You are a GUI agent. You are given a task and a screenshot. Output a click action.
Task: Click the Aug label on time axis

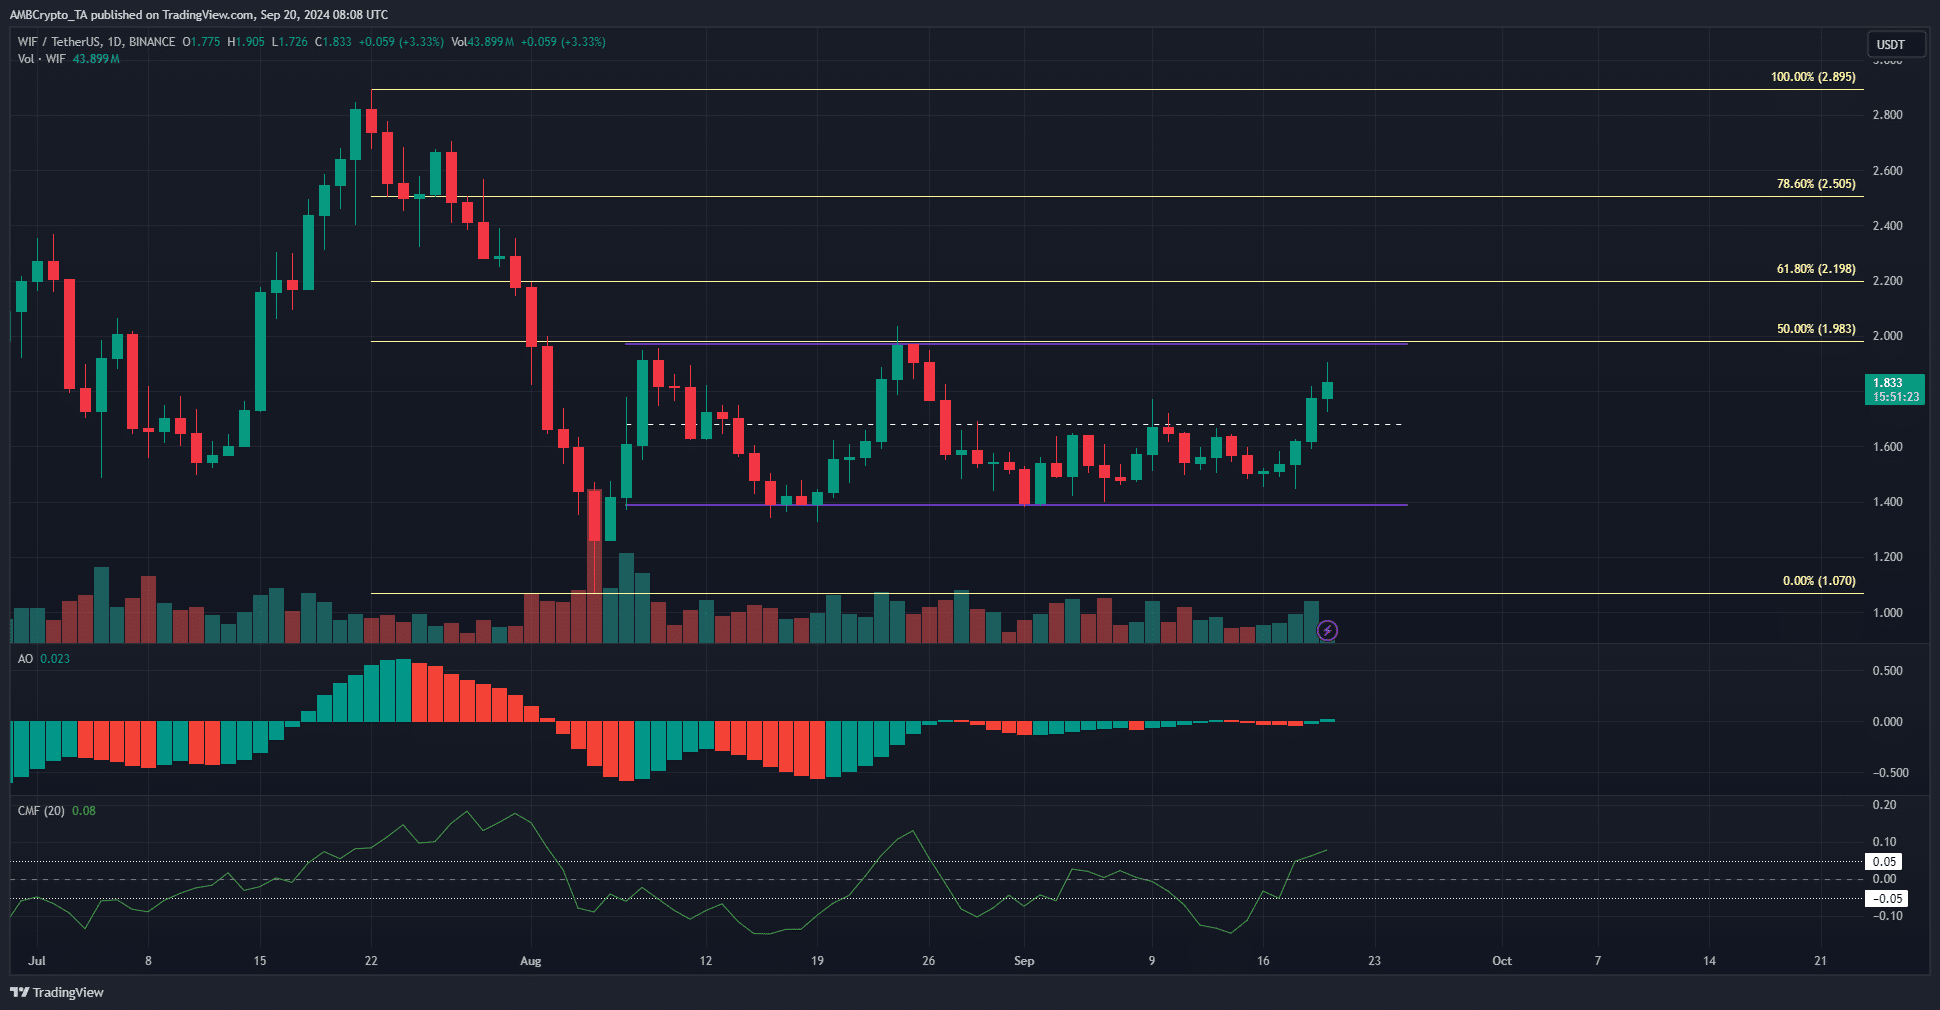tap(531, 961)
